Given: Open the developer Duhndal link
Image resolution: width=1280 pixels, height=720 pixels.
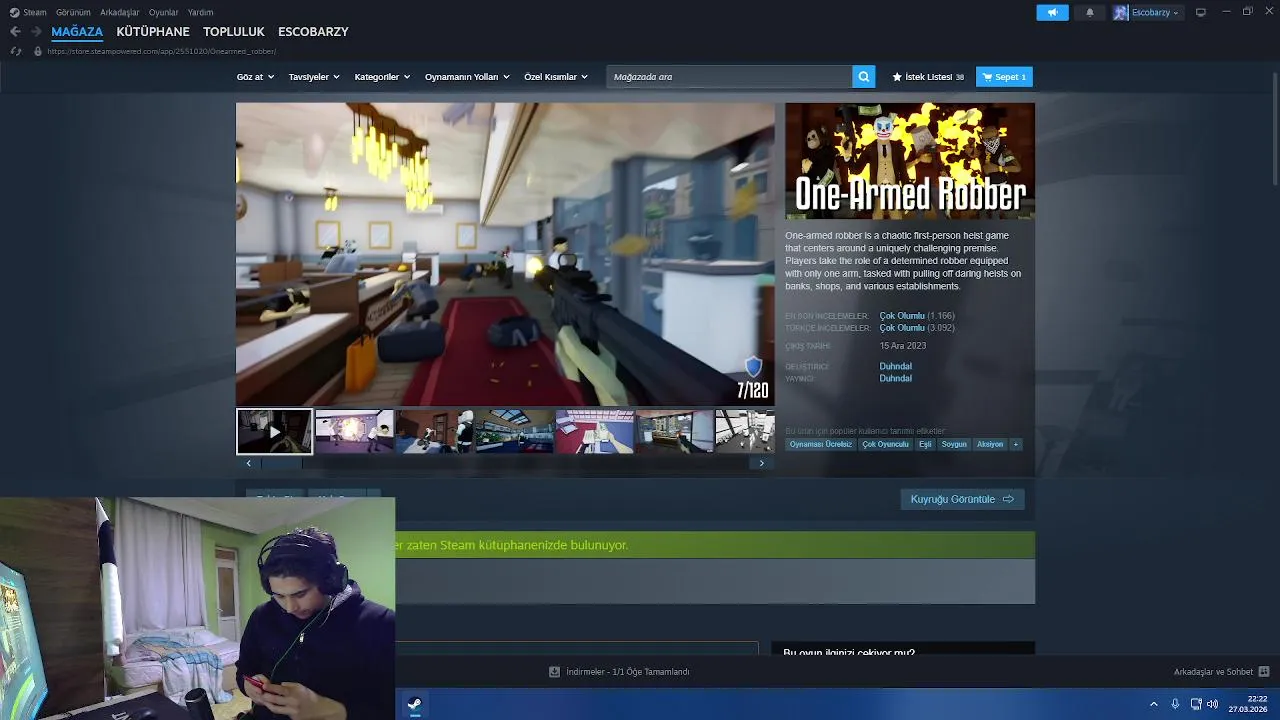Looking at the screenshot, I should coord(895,366).
